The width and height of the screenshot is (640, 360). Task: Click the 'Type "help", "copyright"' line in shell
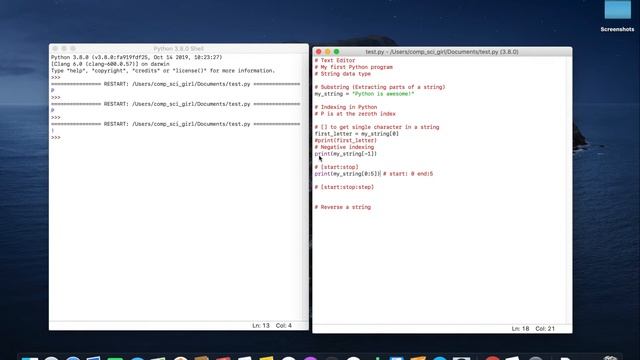pos(163,71)
